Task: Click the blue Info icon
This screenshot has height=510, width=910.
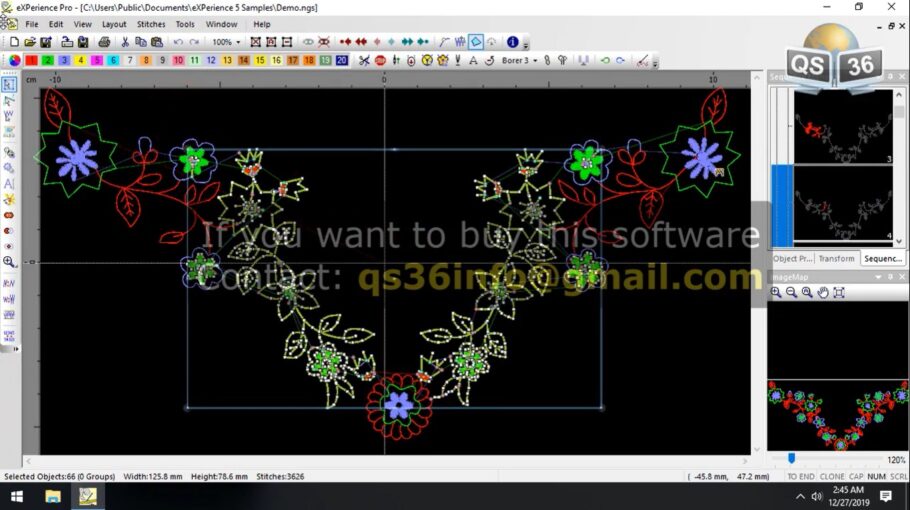Action: coord(512,42)
